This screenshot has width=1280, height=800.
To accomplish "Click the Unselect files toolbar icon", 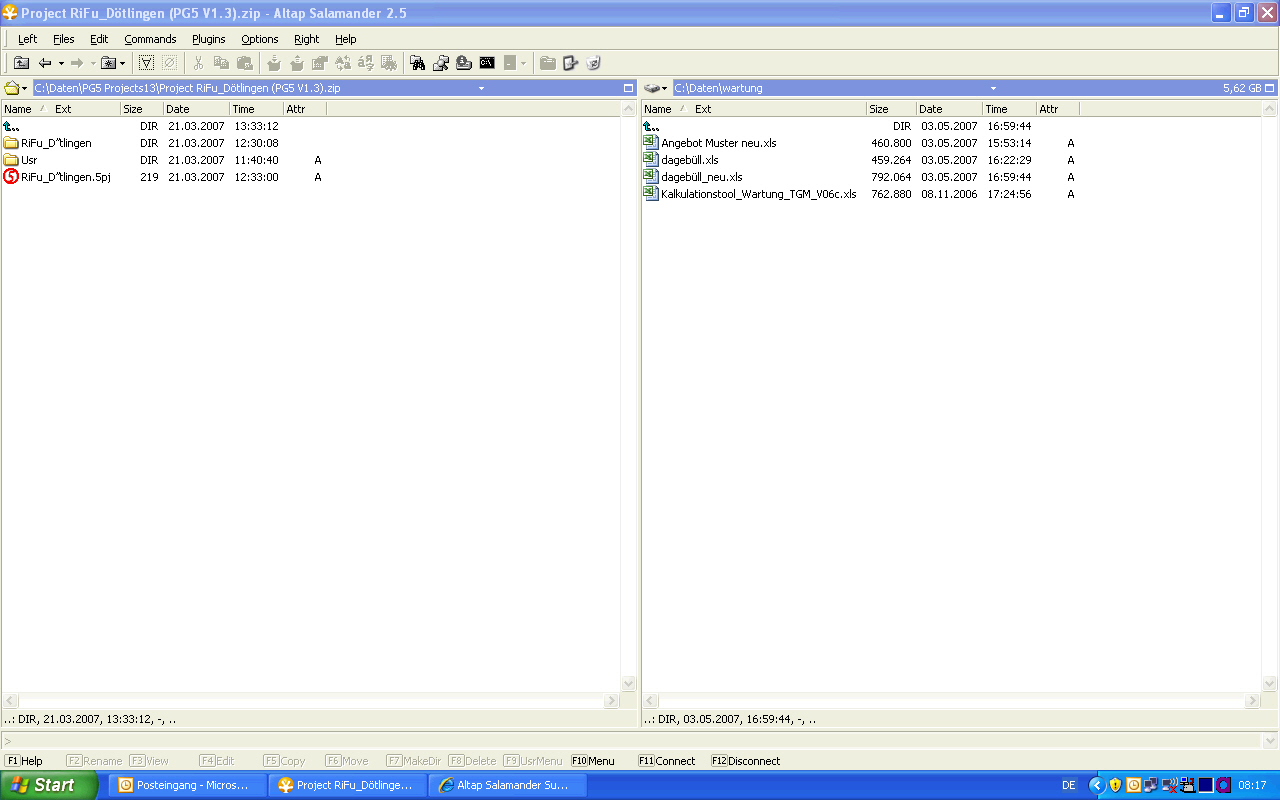I will click(169, 63).
